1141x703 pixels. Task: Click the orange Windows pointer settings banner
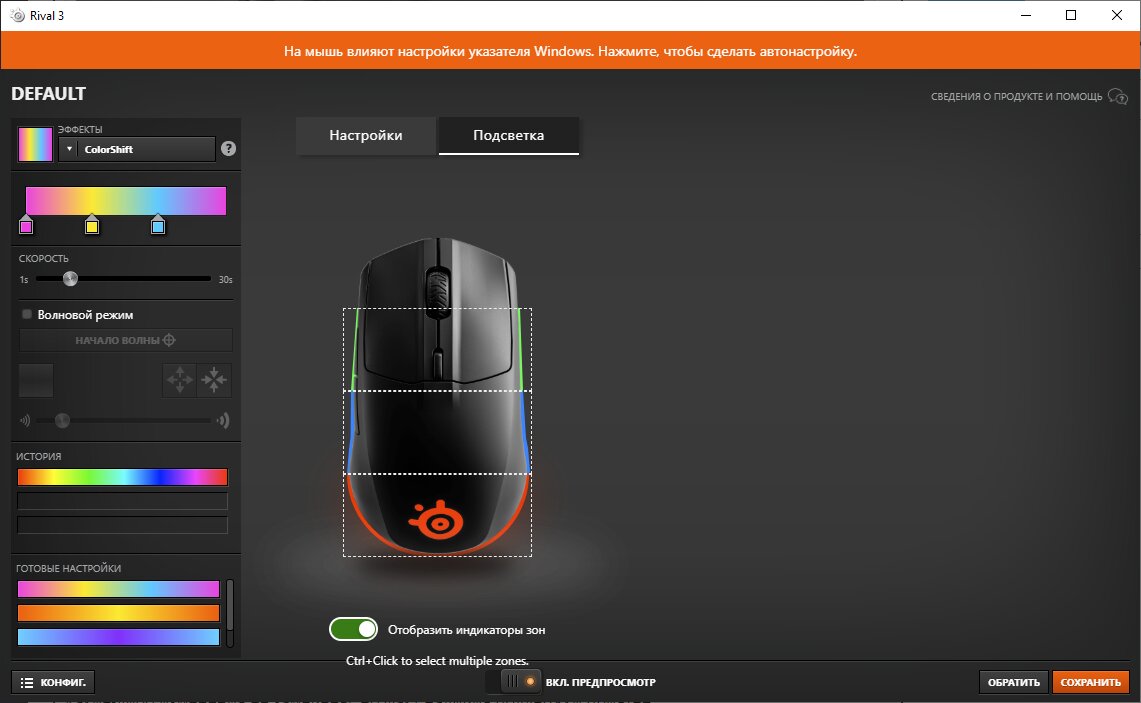pyautogui.click(x=570, y=51)
